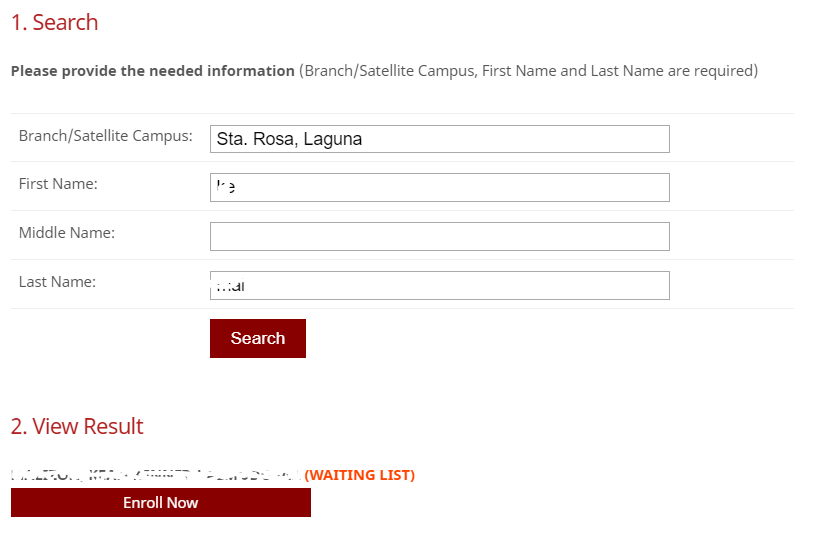Click the "2. View Result" heading
814x537 pixels.
77,426
